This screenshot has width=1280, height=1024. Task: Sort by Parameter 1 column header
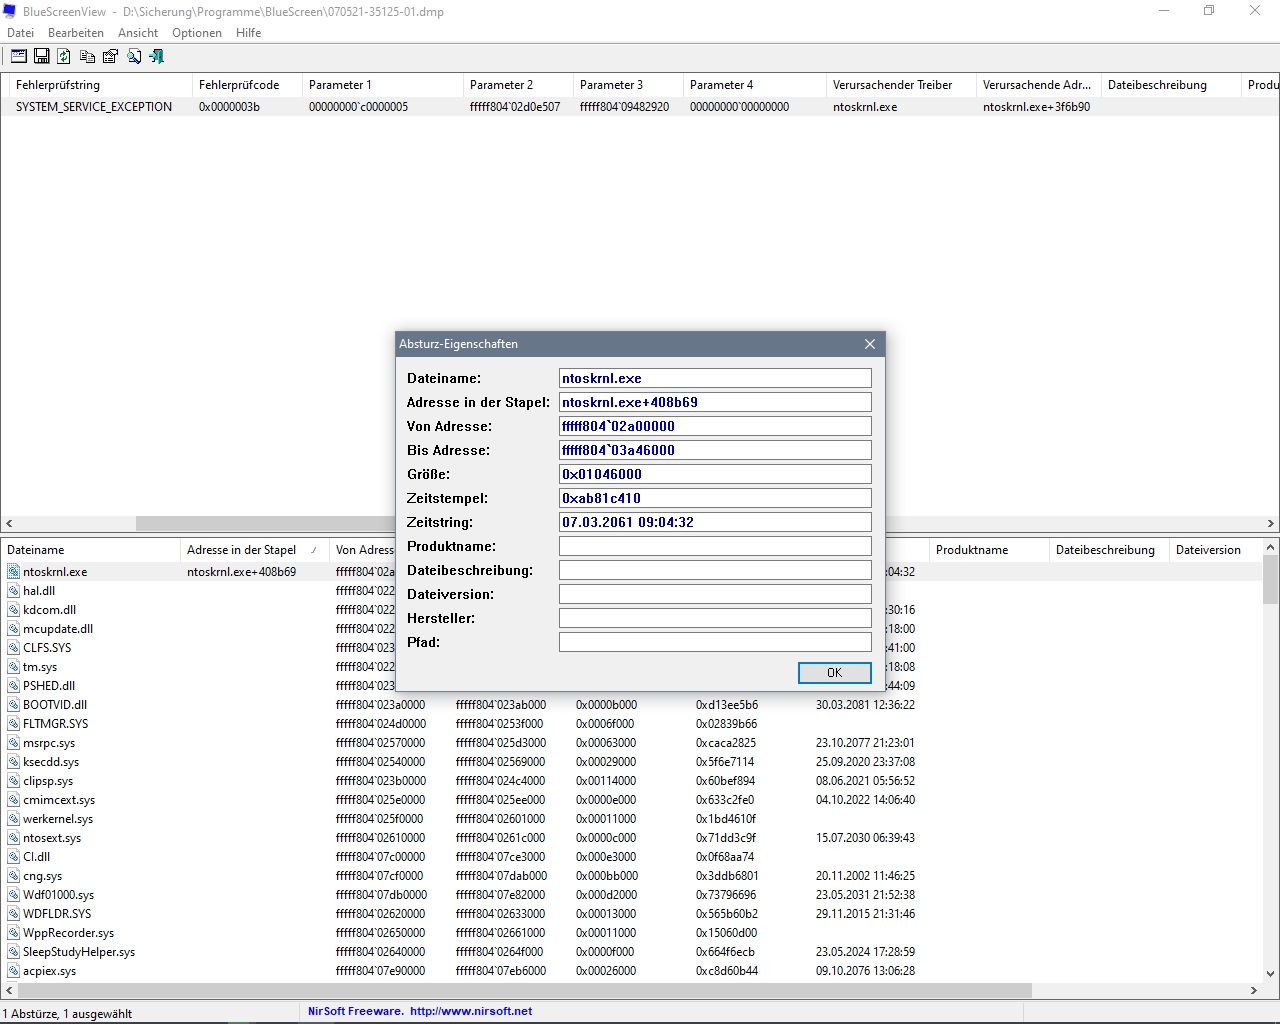383,85
